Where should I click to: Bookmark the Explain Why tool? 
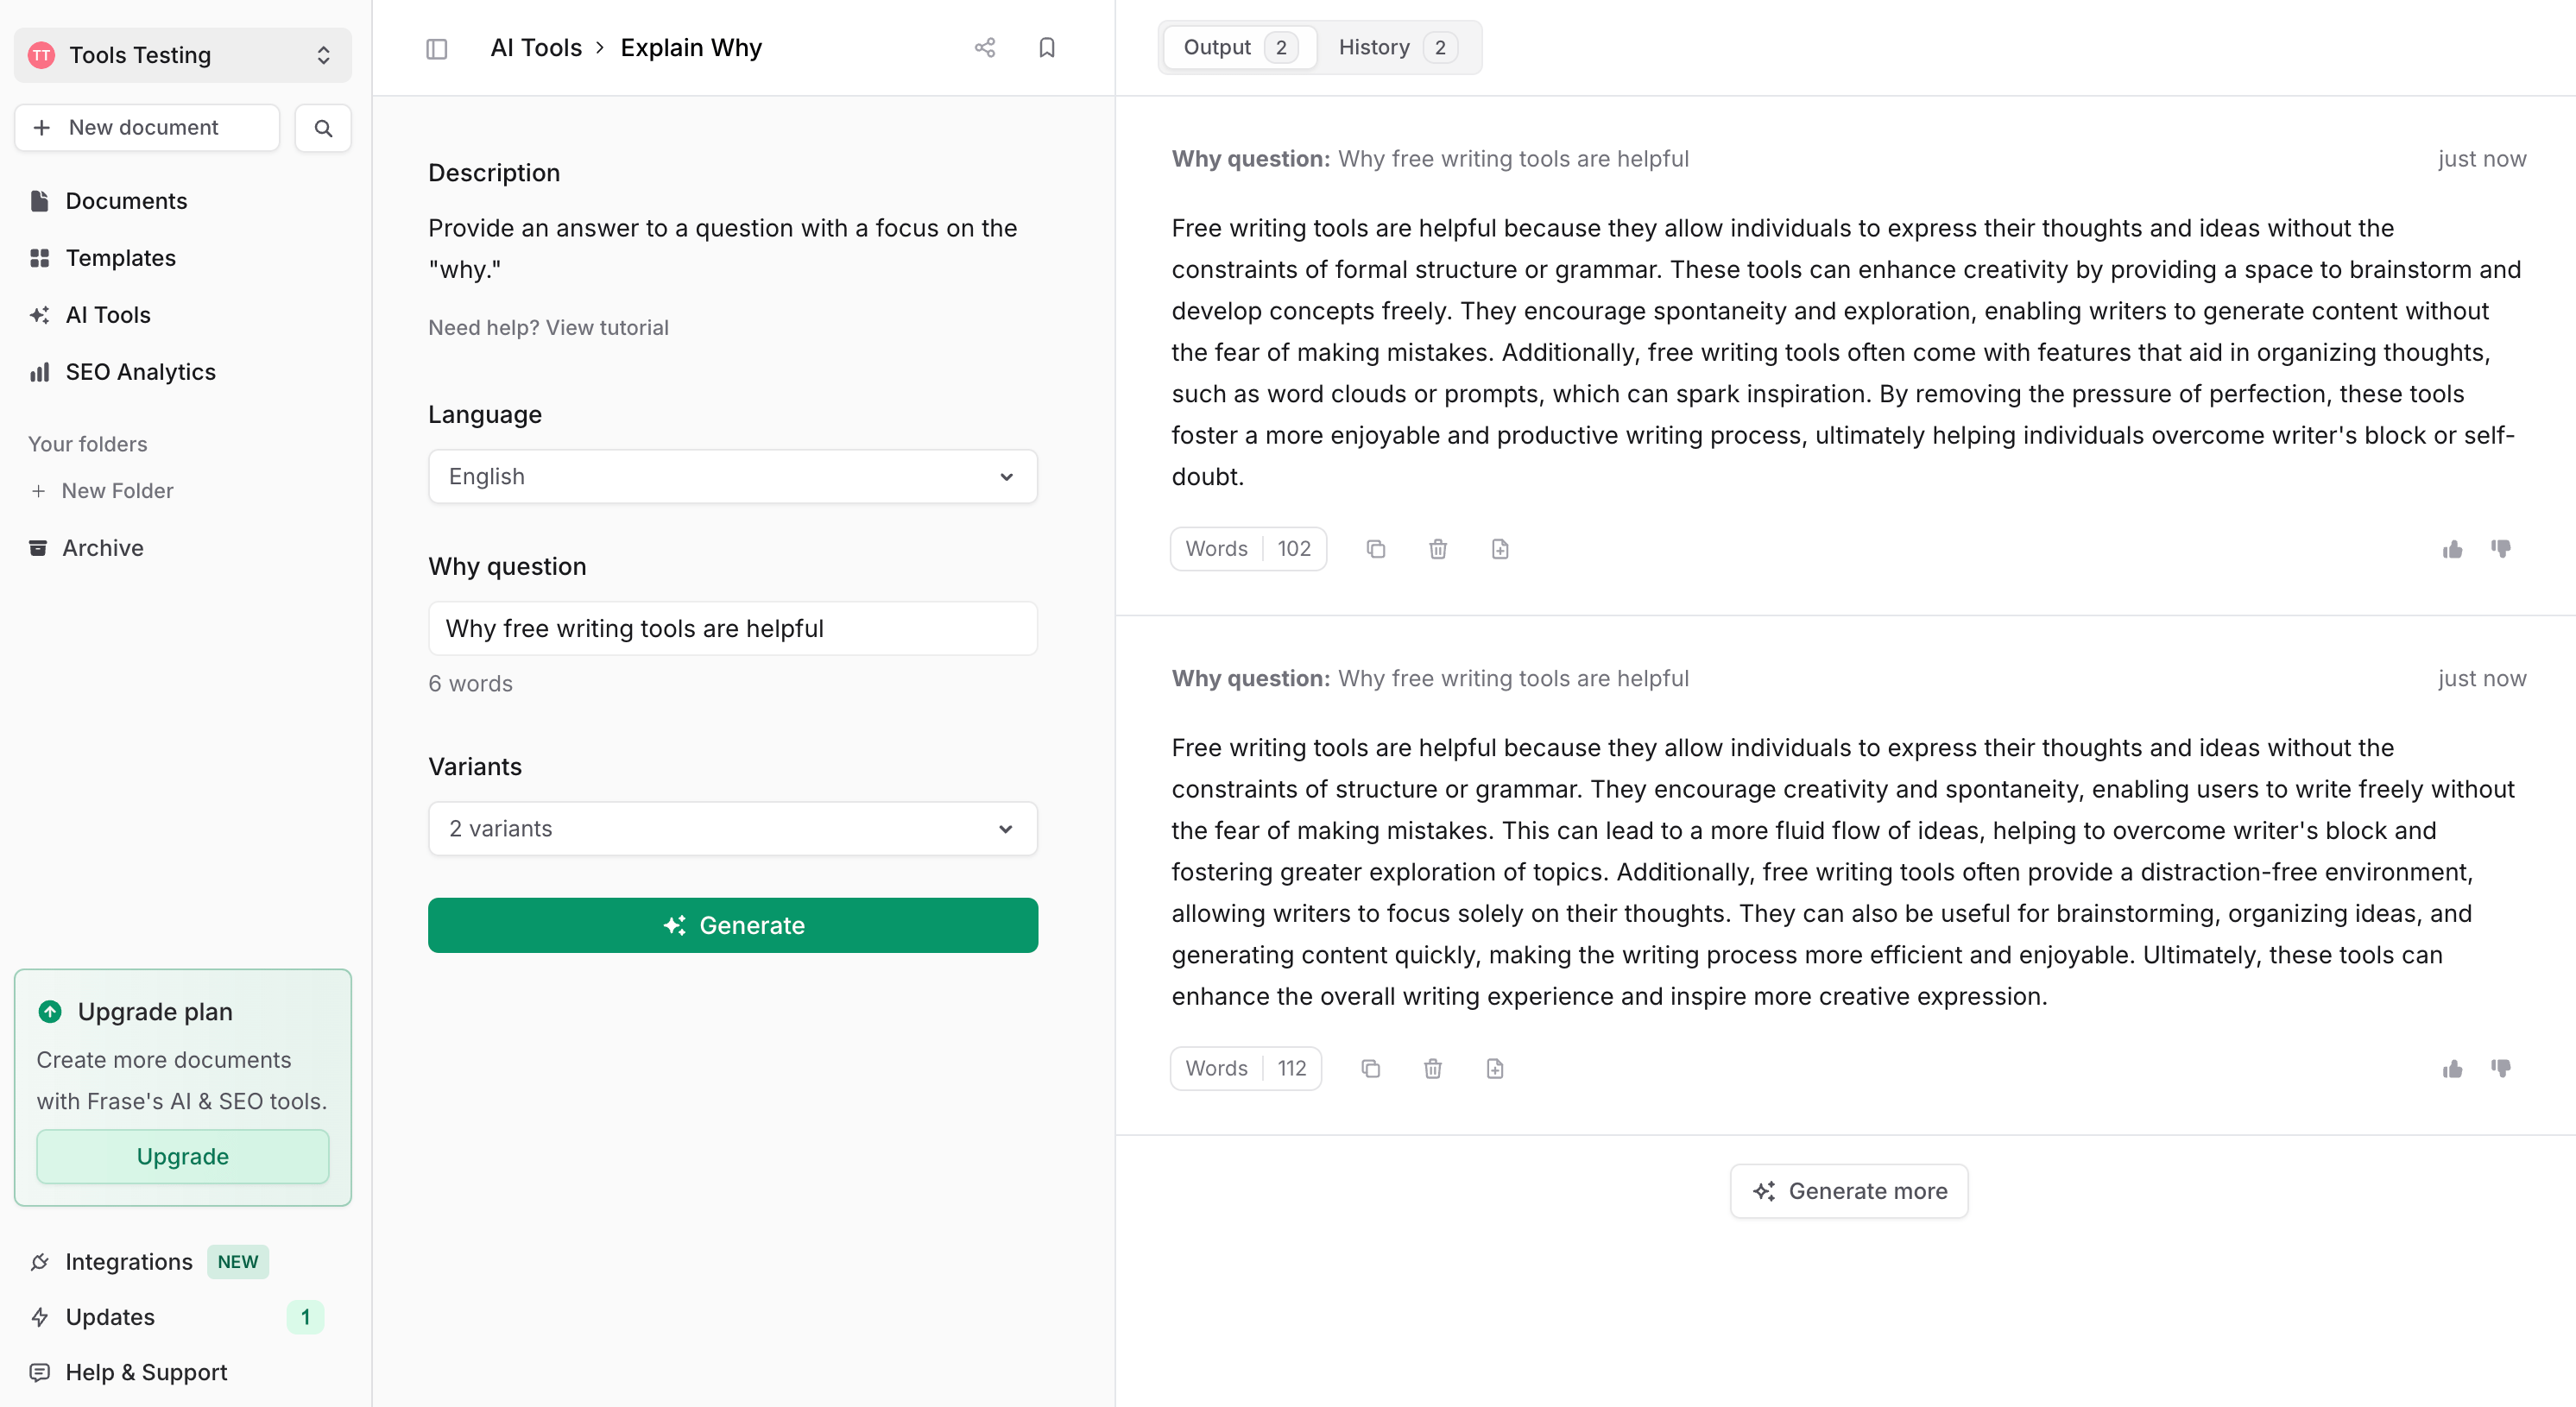point(1046,48)
